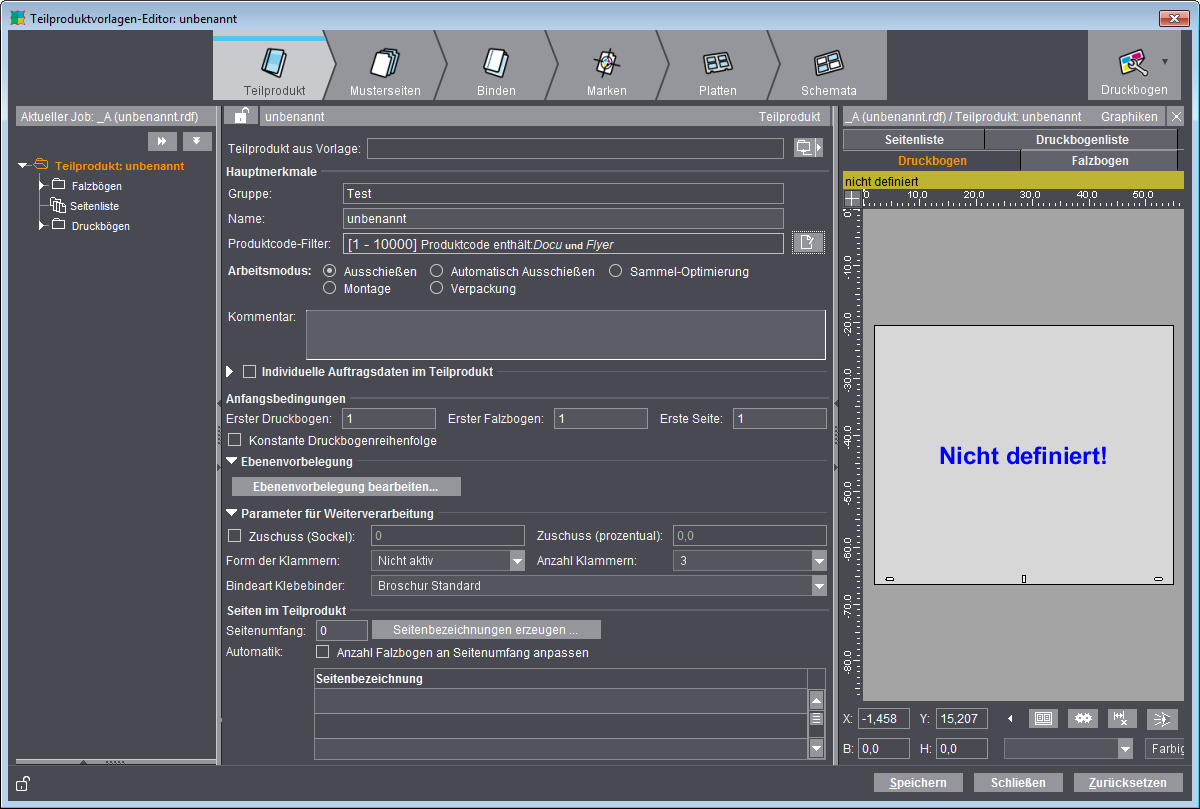Click the Produktcode-Filter edit icon
The height and width of the screenshot is (809, 1200).
click(808, 243)
